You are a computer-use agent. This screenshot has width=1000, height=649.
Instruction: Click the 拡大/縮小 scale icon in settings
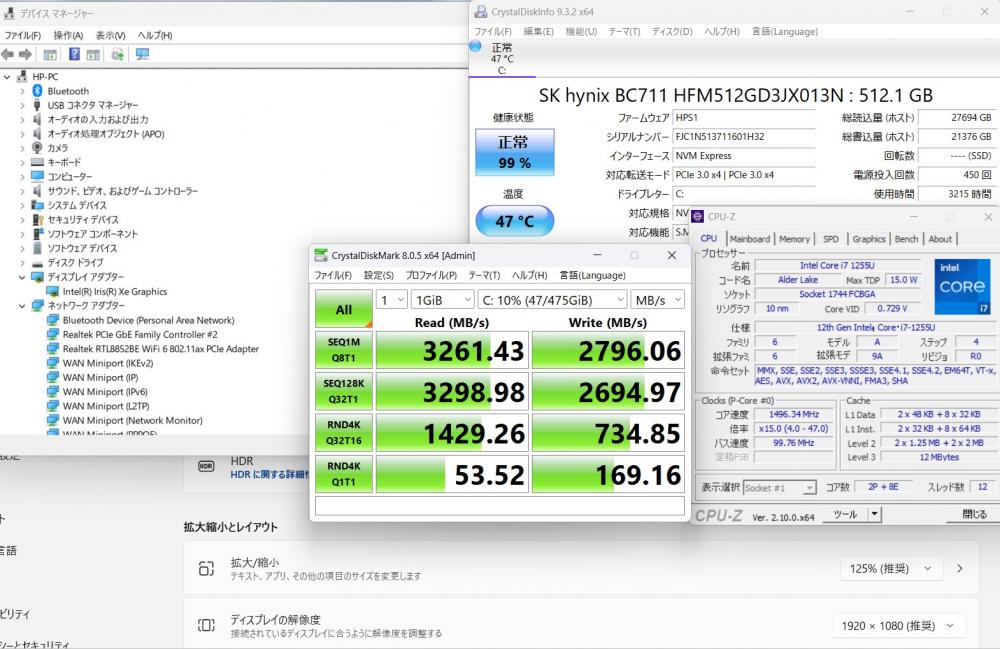point(206,569)
